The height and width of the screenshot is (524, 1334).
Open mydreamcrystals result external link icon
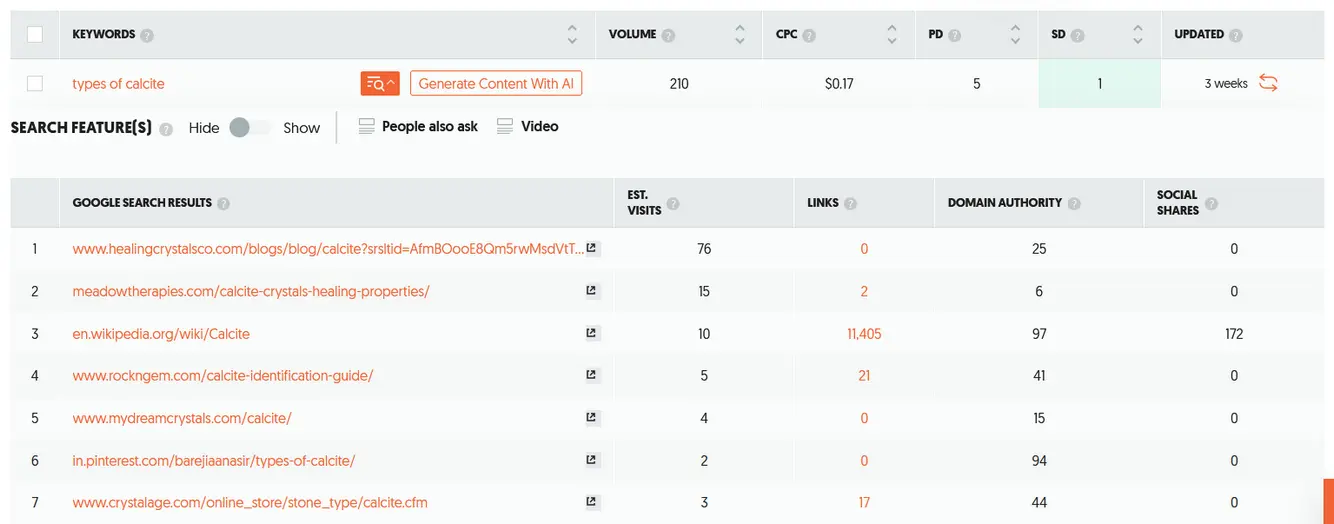[x=592, y=418]
